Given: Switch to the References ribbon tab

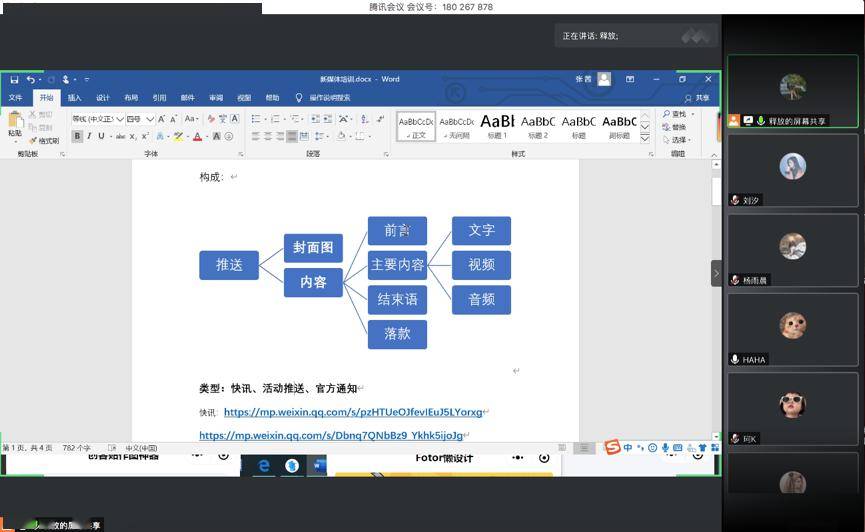Looking at the screenshot, I should (159, 98).
